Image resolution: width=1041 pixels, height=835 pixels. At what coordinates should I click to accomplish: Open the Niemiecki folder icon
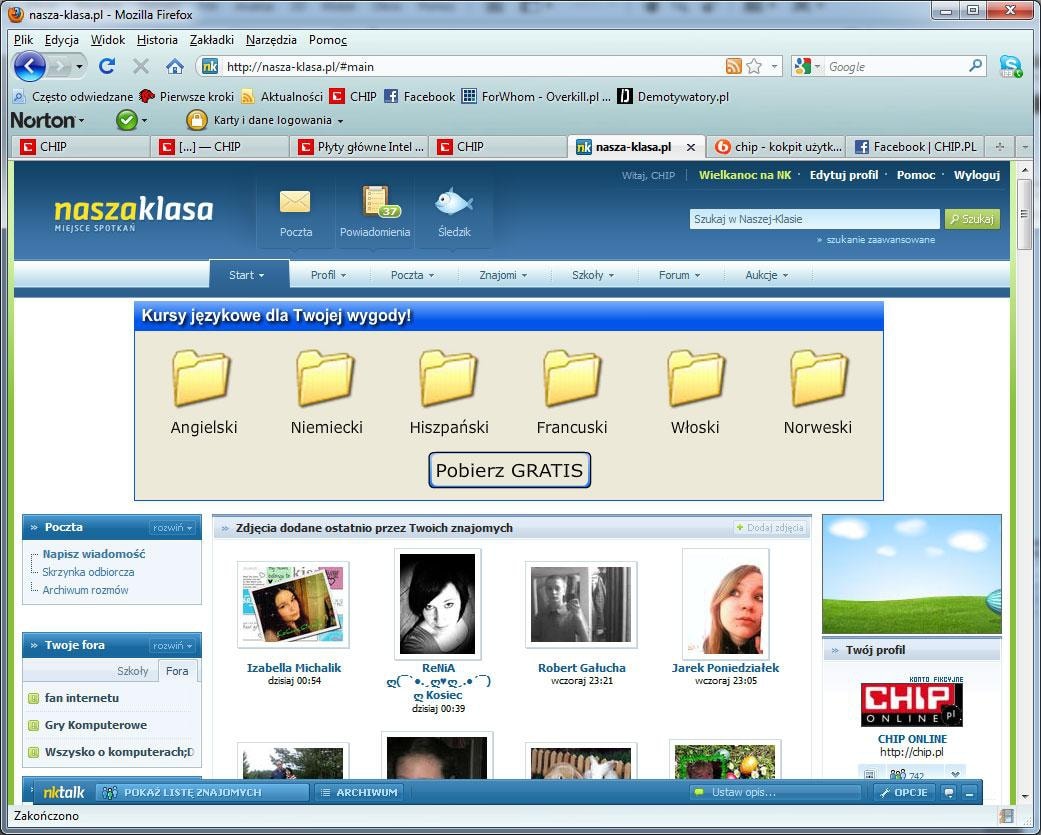tap(325, 378)
